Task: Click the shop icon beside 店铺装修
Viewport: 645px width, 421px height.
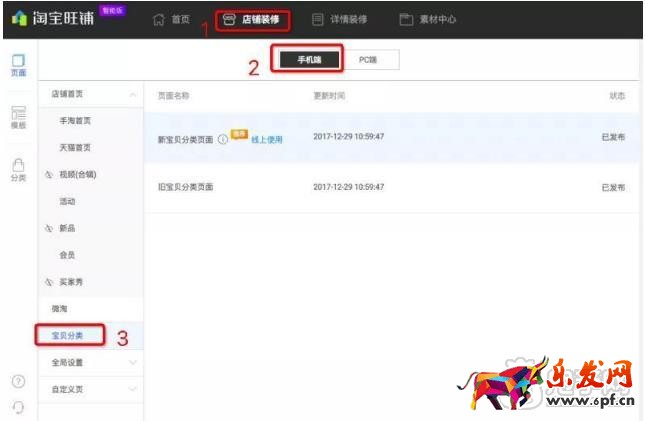Action: (229, 19)
